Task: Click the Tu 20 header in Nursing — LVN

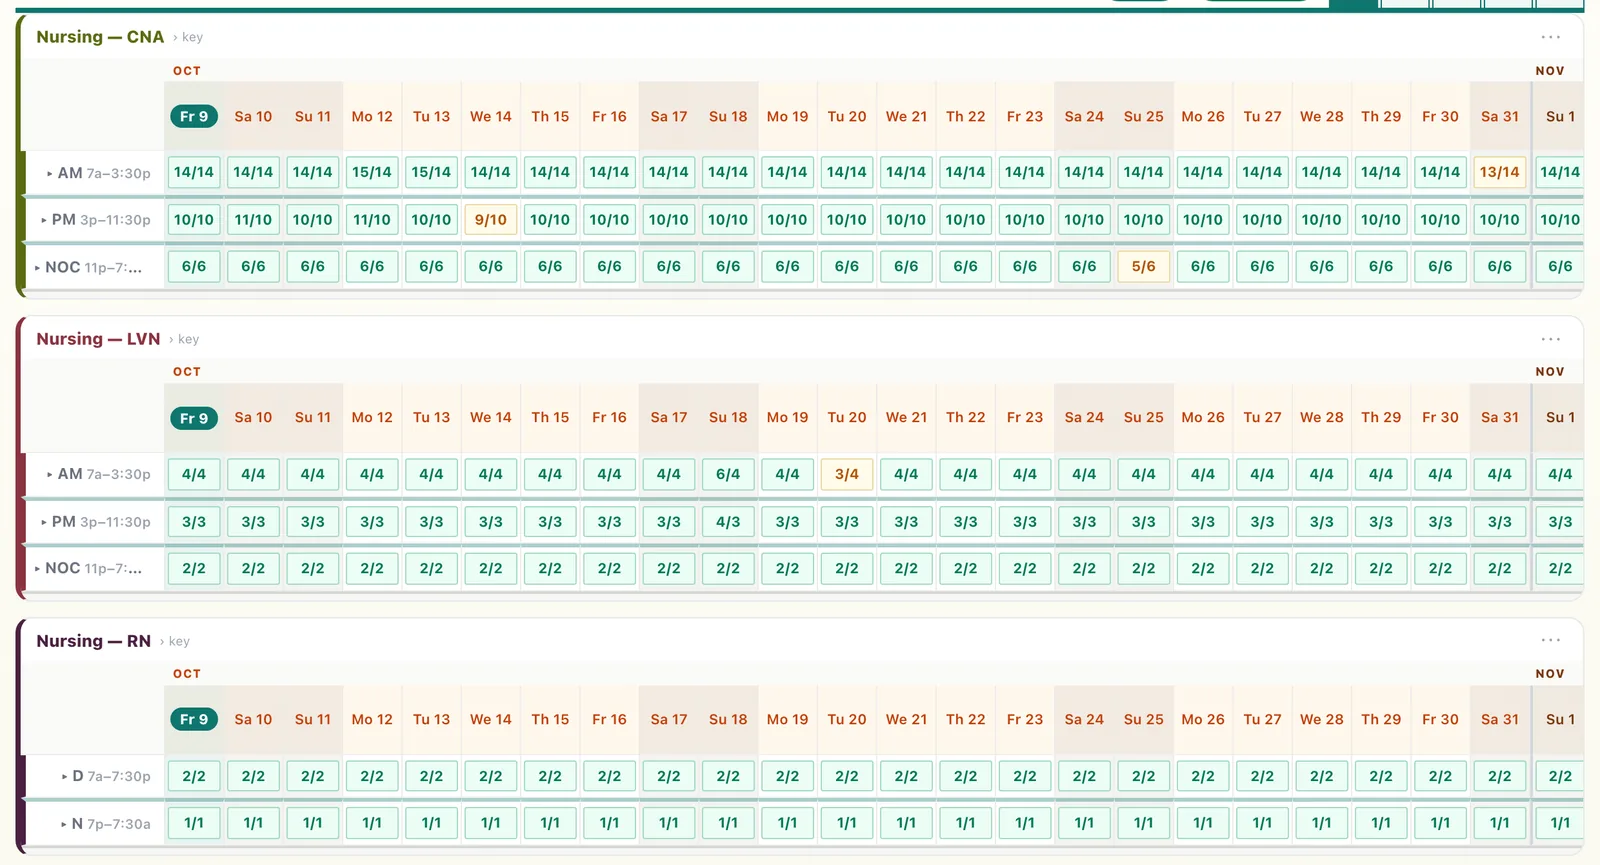Action: click(847, 418)
